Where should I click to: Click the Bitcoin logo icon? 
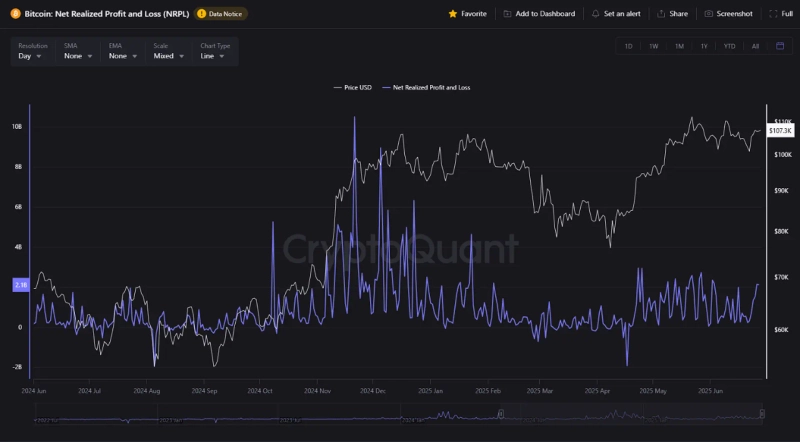(15, 14)
